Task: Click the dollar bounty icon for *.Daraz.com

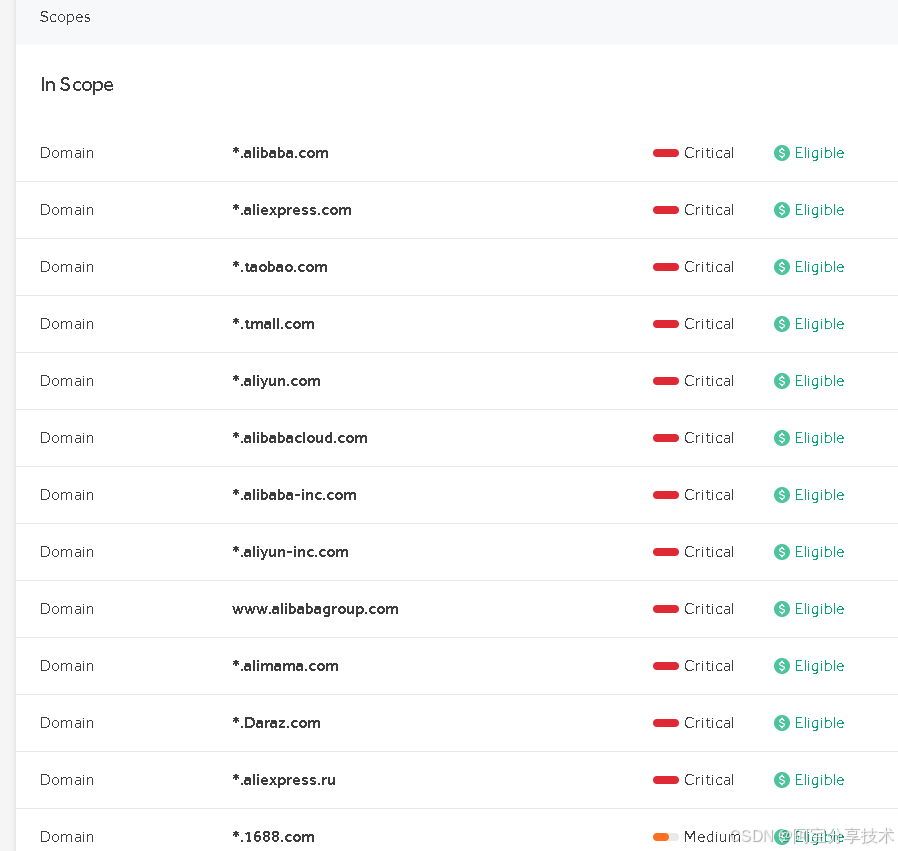Action: [781, 723]
